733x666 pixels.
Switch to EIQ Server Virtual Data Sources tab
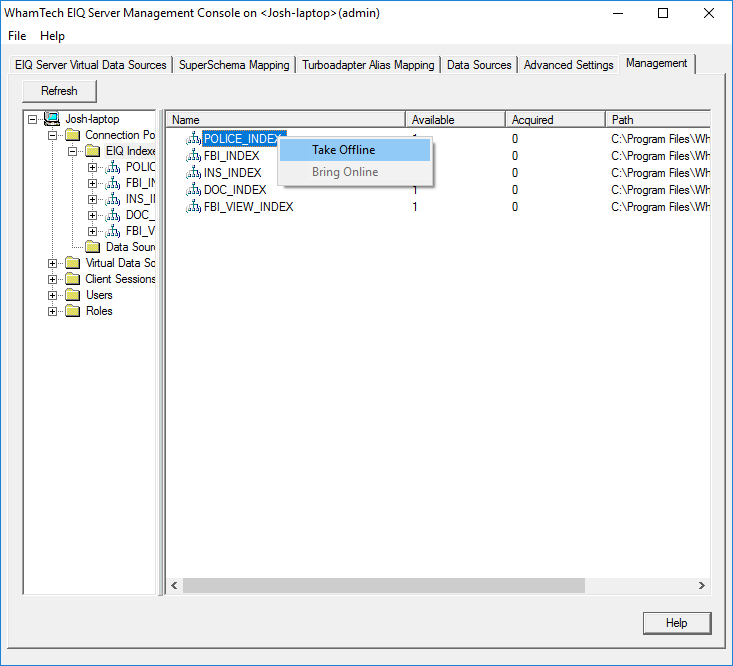point(91,65)
